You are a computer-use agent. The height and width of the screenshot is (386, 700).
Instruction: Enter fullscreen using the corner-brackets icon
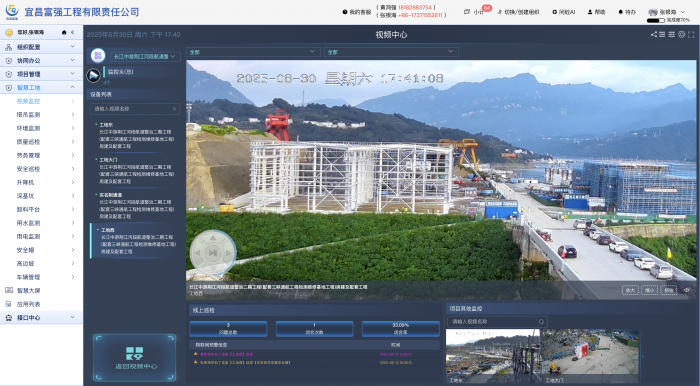691,34
